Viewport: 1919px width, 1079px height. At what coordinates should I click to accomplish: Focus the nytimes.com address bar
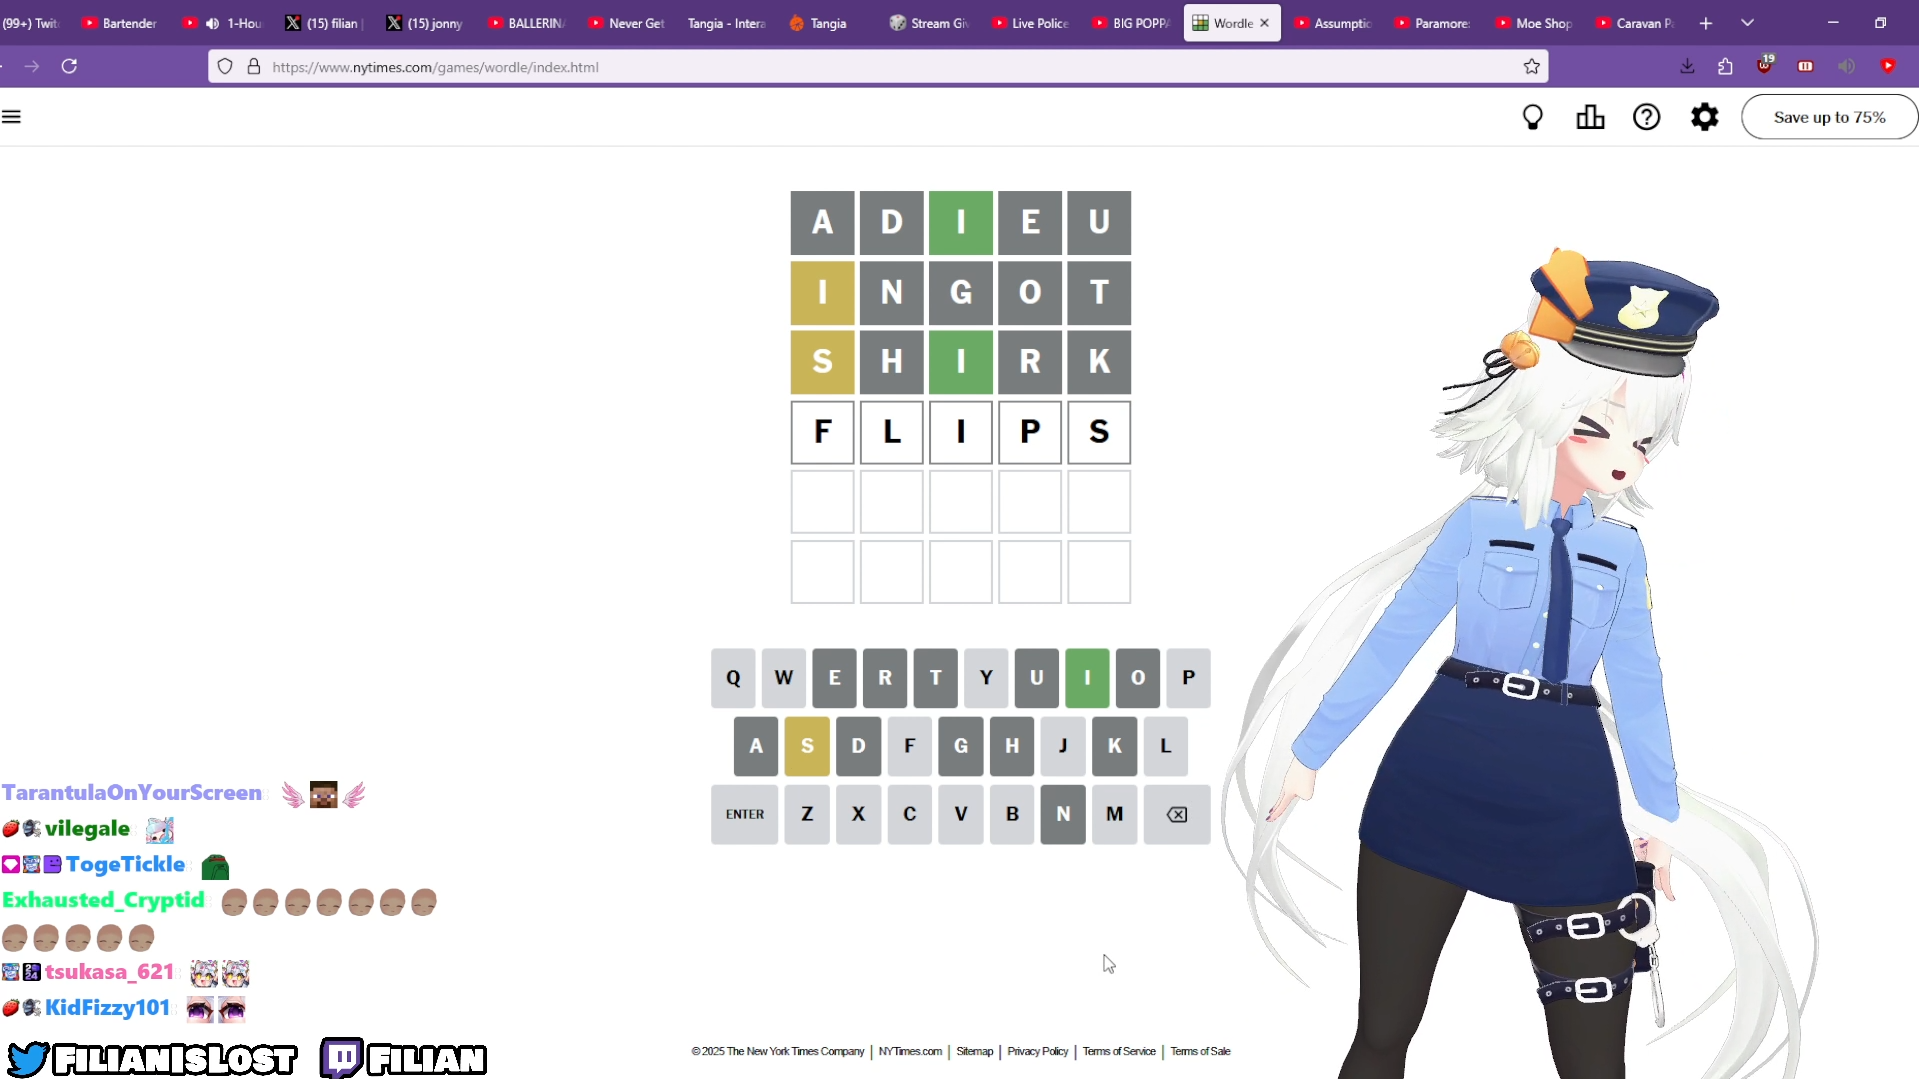click(x=878, y=67)
